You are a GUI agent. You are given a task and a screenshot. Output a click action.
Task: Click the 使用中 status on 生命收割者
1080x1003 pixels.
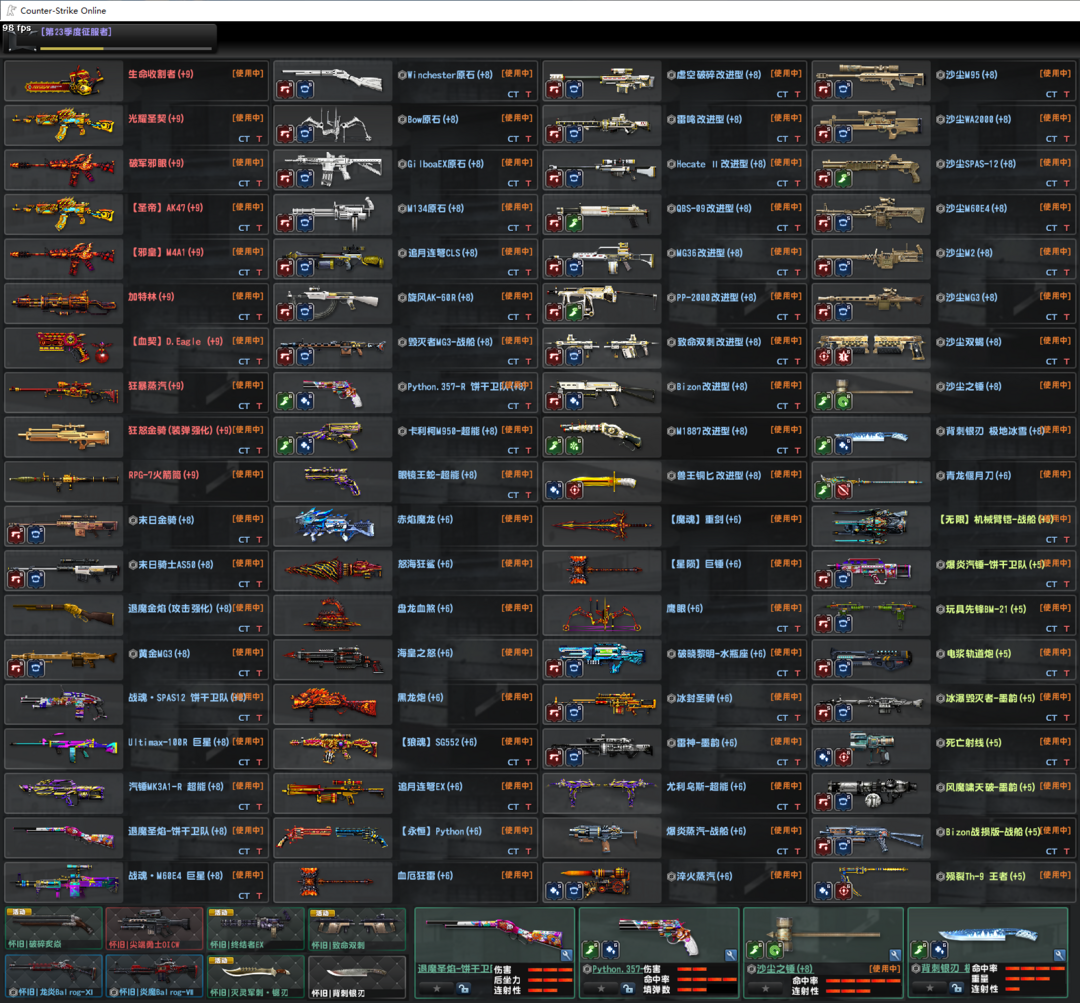tap(248, 73)
